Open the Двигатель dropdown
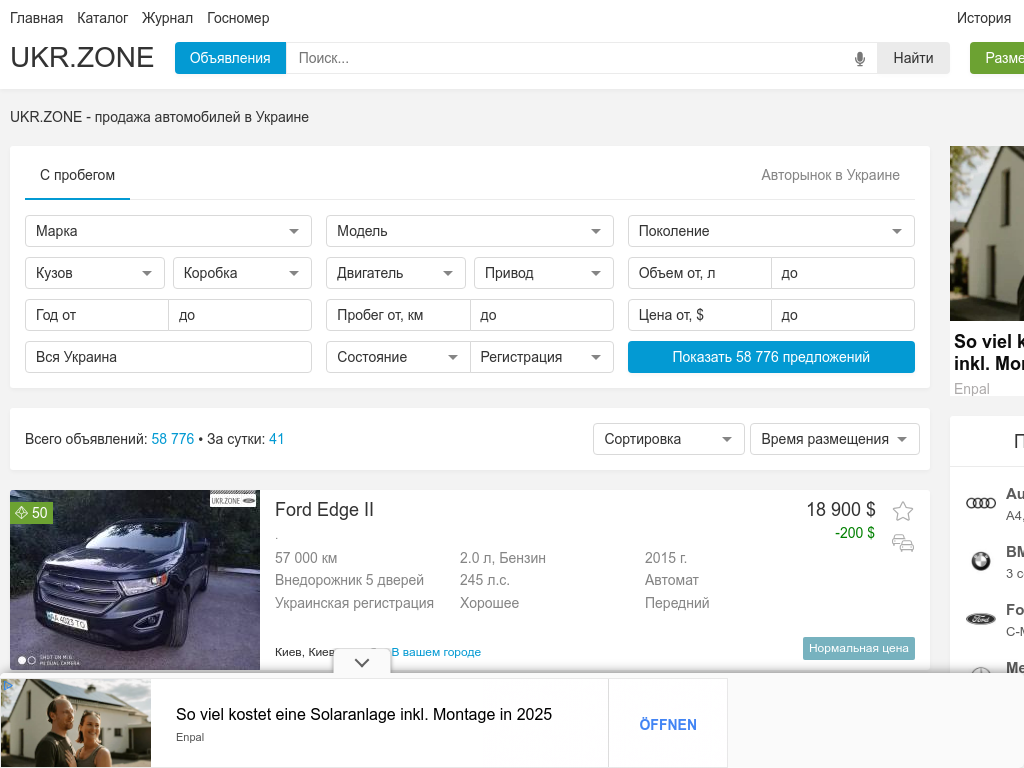The image size is (1024, 768). 396,273
